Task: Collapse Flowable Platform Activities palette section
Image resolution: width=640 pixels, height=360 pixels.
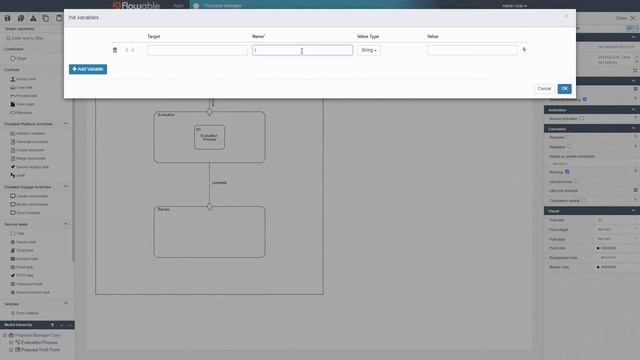Action: pos(66,124)
